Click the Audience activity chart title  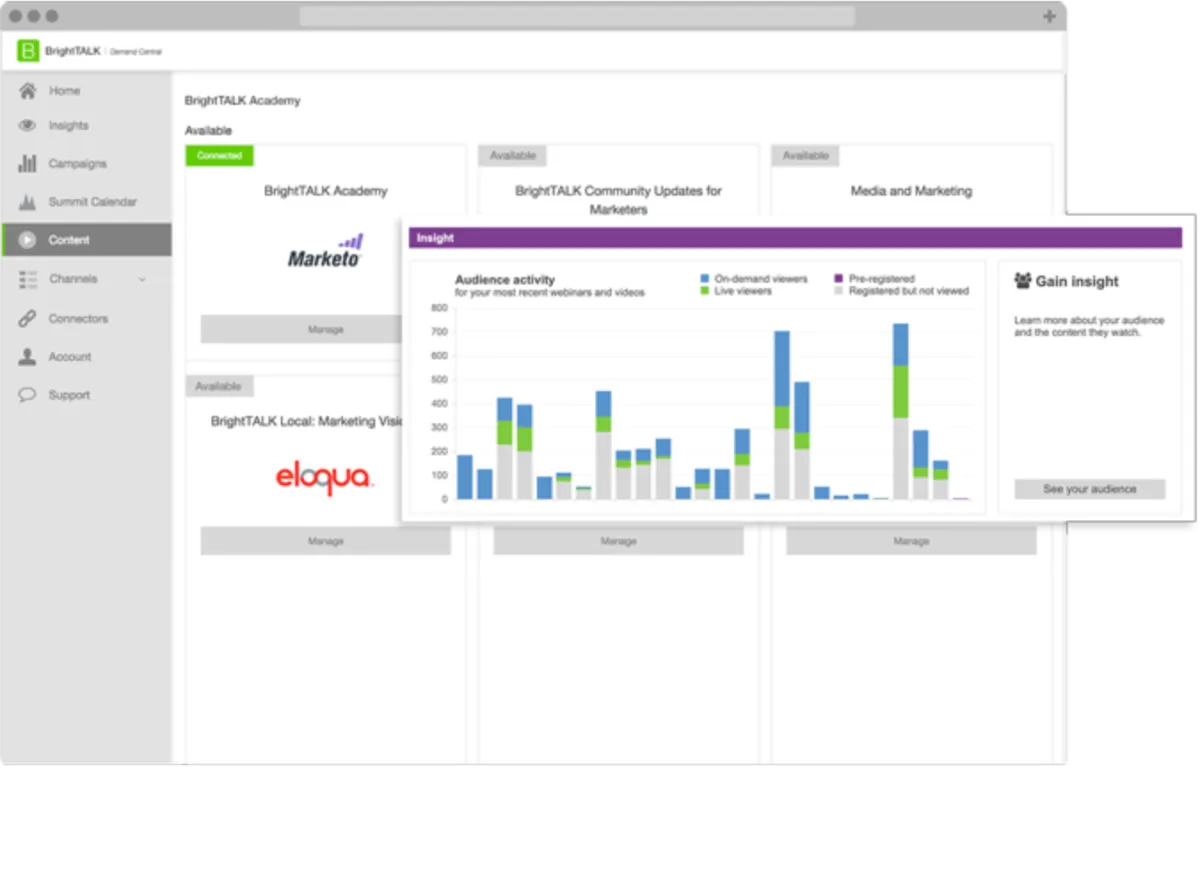point(504,280)
